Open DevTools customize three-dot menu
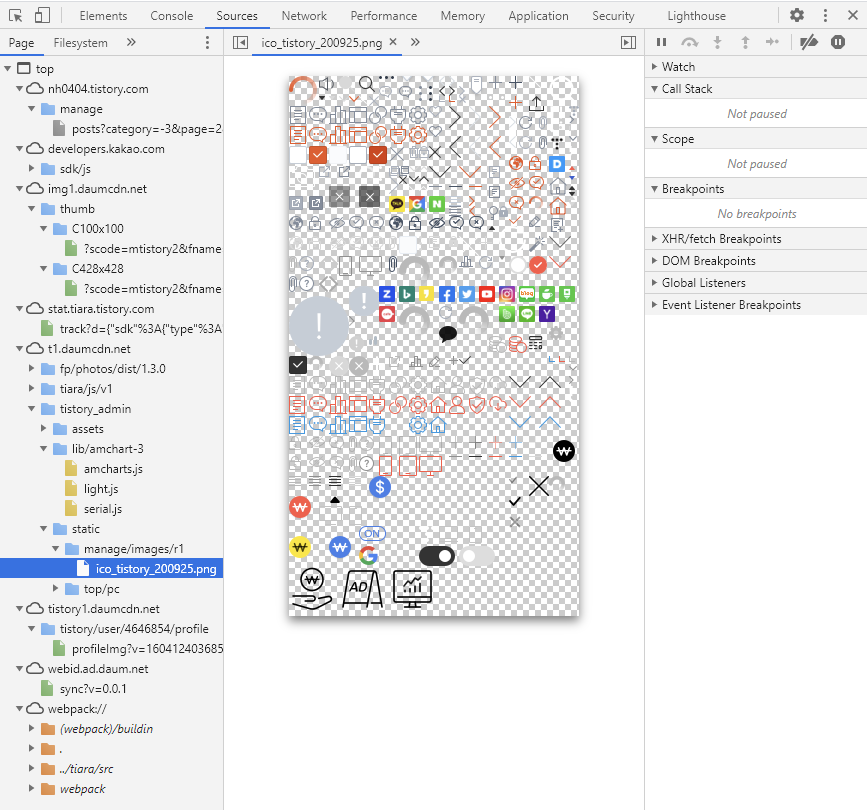The height and width of the screenshot is (810, 867). [x=825, y=15]
